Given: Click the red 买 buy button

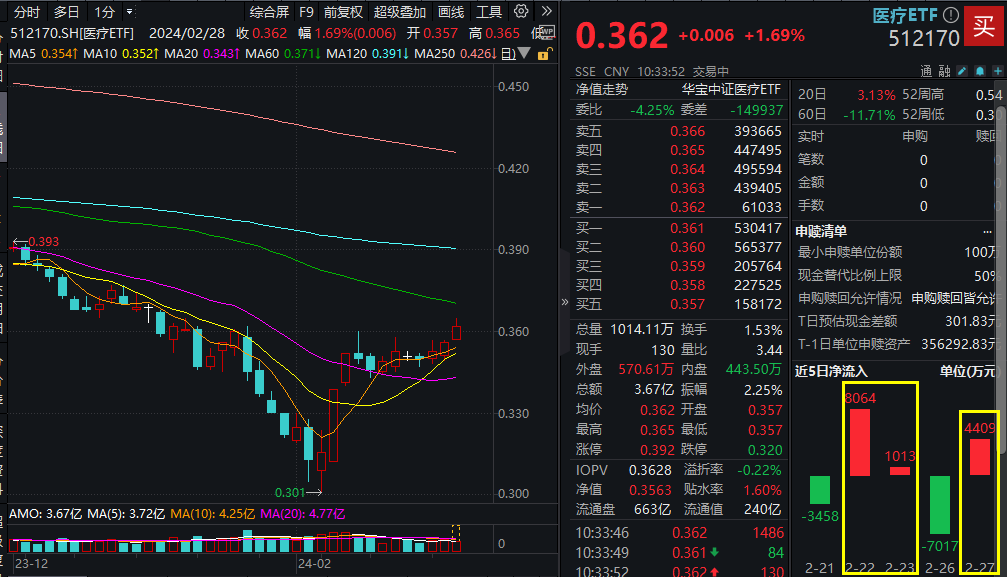Looking at the screenshot, I should pos(985,27).
